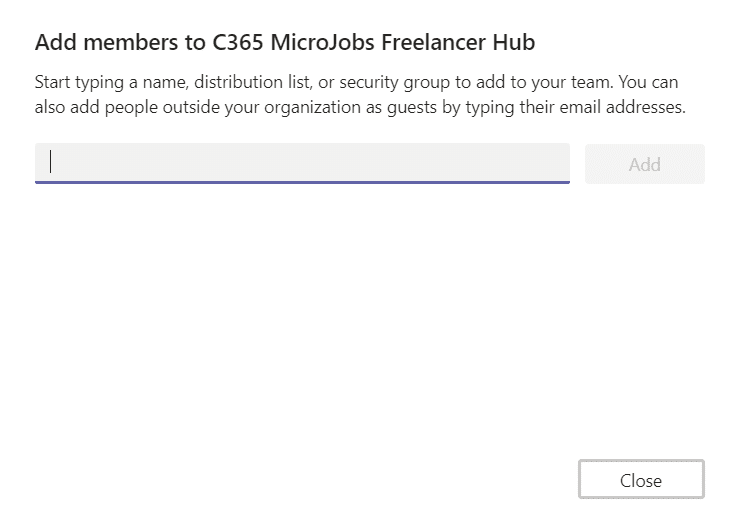The height and width of the screenshot is (528, 740).
Task: Click the description text about guests
Action: click(x=360, y=107)
